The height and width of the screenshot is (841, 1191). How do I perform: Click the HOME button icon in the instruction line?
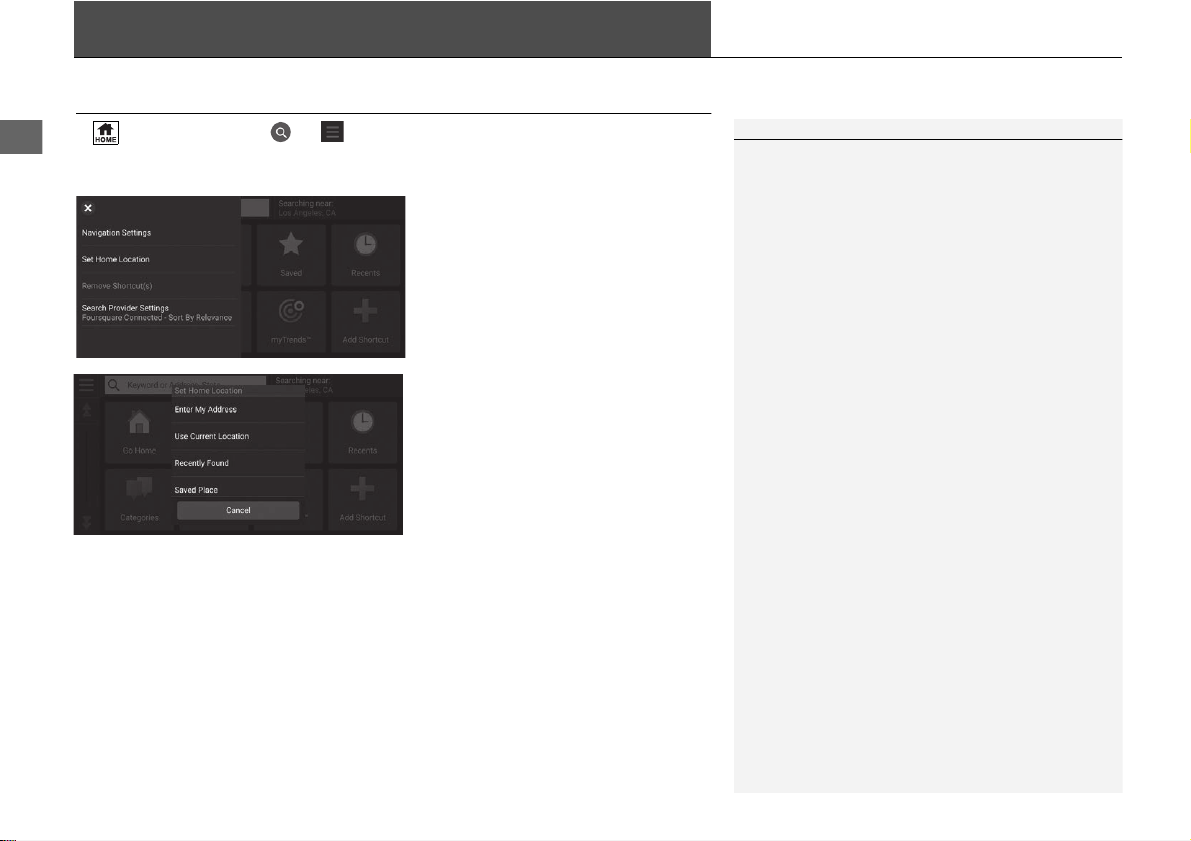tap(106, 133)
